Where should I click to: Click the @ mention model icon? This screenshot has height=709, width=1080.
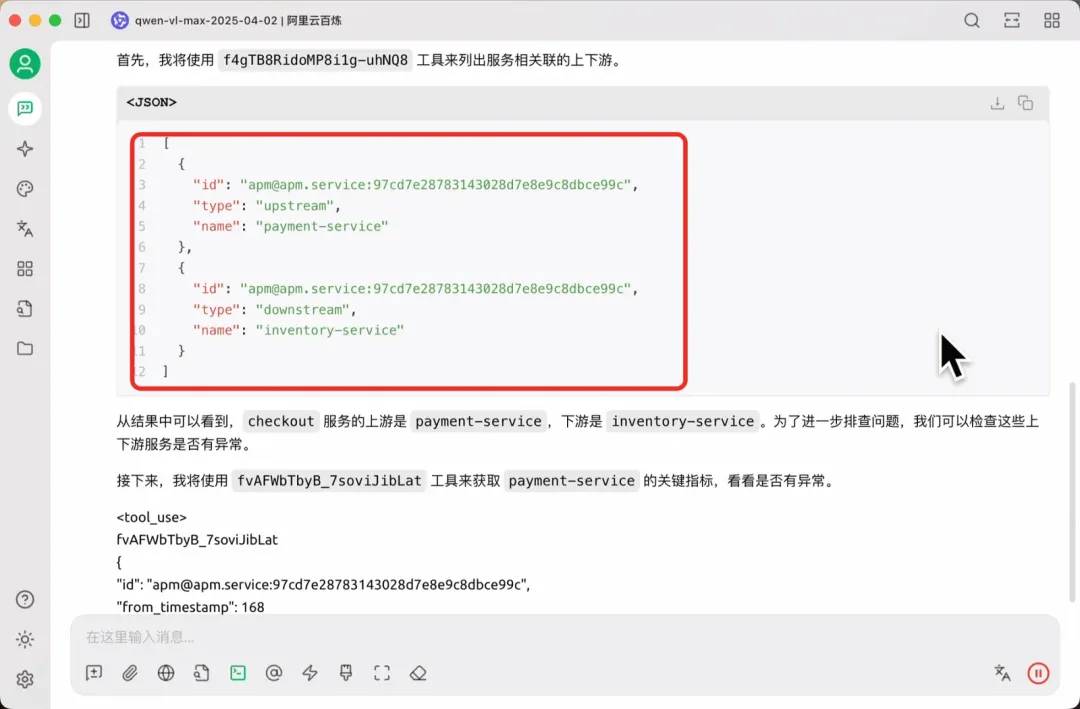click(x=274, y=673)
